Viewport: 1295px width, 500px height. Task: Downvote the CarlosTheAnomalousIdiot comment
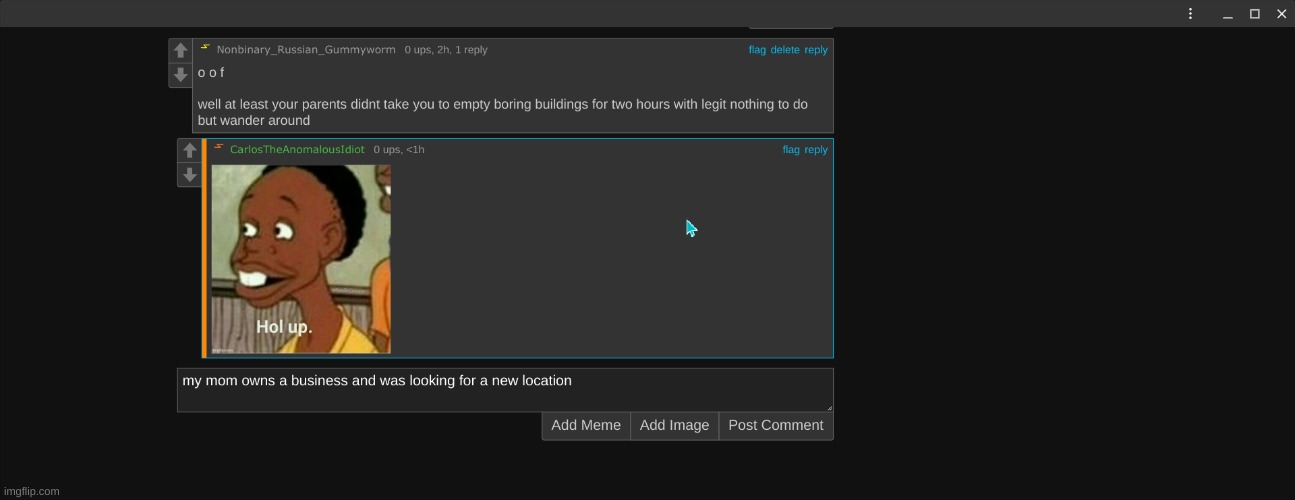pos(189,176)
